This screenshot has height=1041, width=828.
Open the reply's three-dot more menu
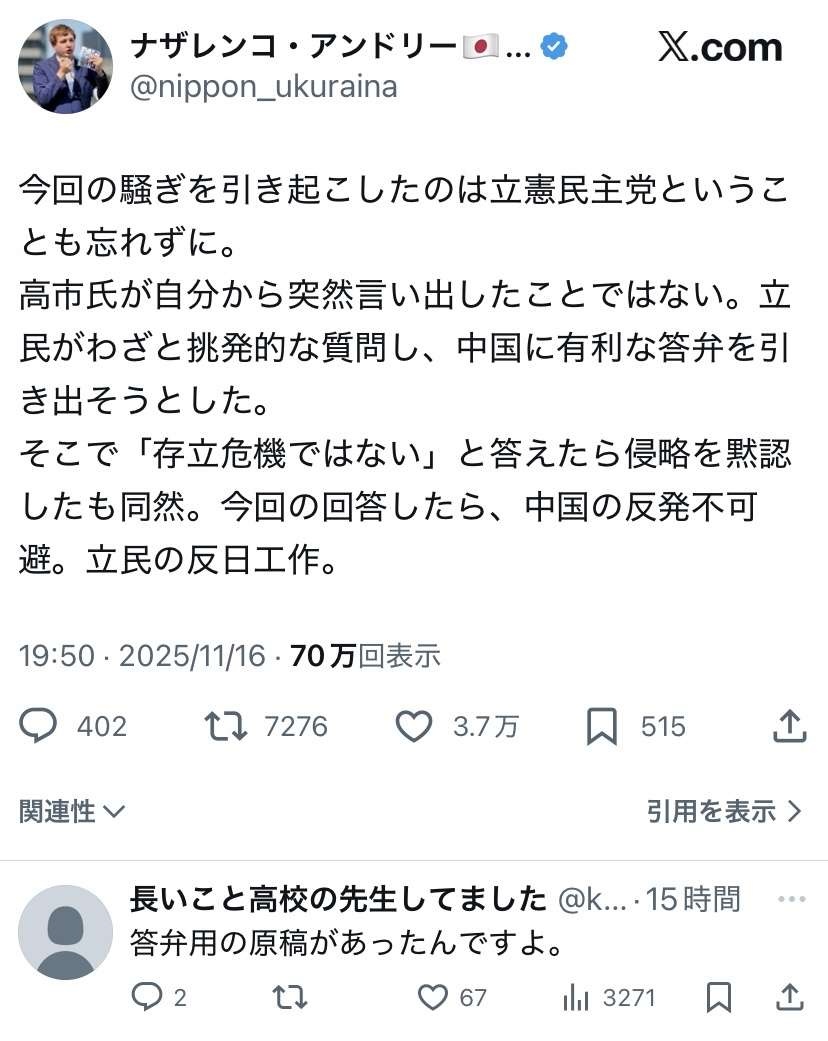pos(791,899)
